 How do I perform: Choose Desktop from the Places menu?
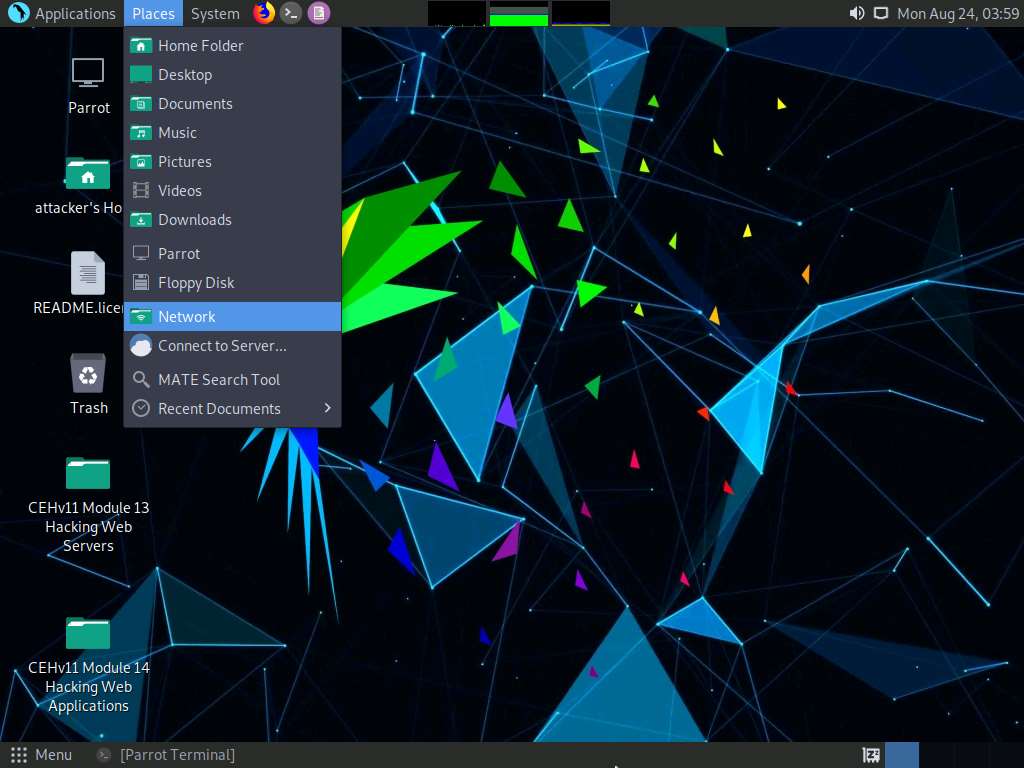click(232, 74)
